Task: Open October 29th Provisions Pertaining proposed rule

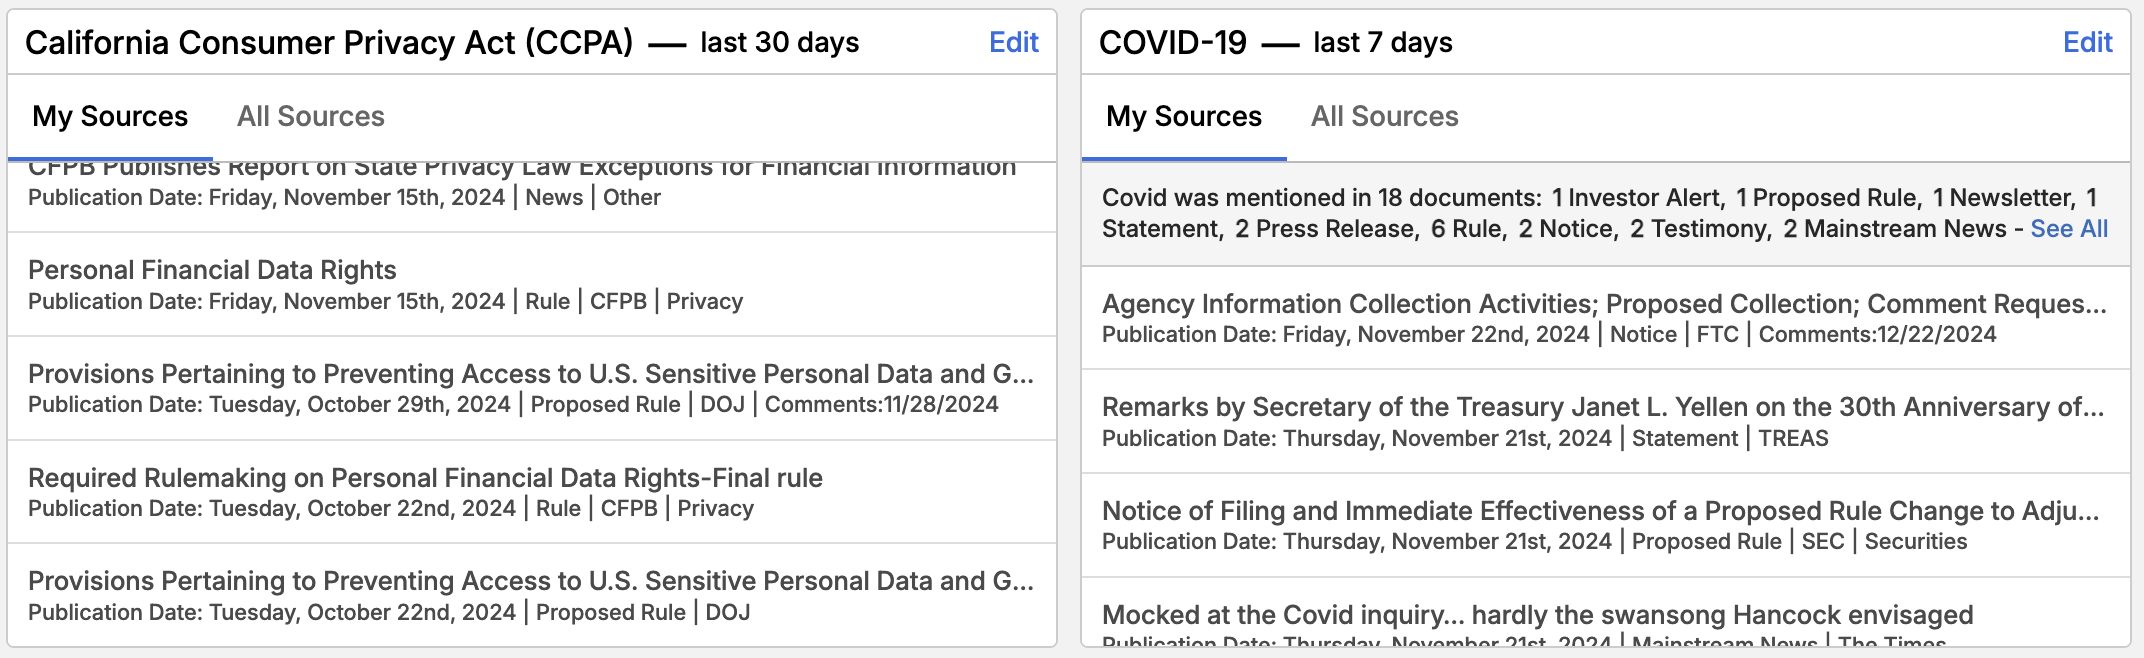Action: pos(530,374)
